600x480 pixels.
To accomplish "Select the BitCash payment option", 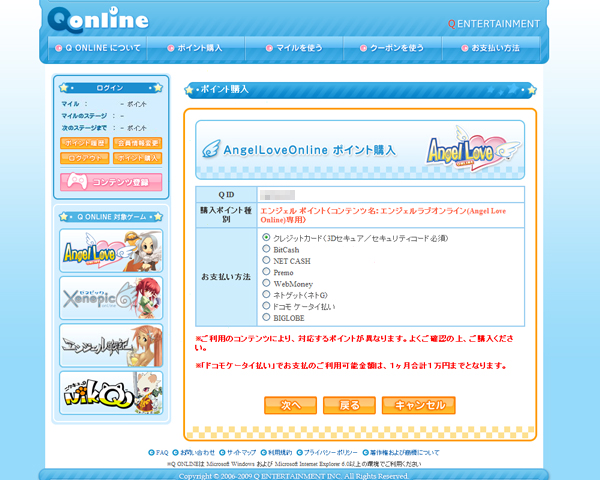I will pyautogui.click(x=266, y=249).
